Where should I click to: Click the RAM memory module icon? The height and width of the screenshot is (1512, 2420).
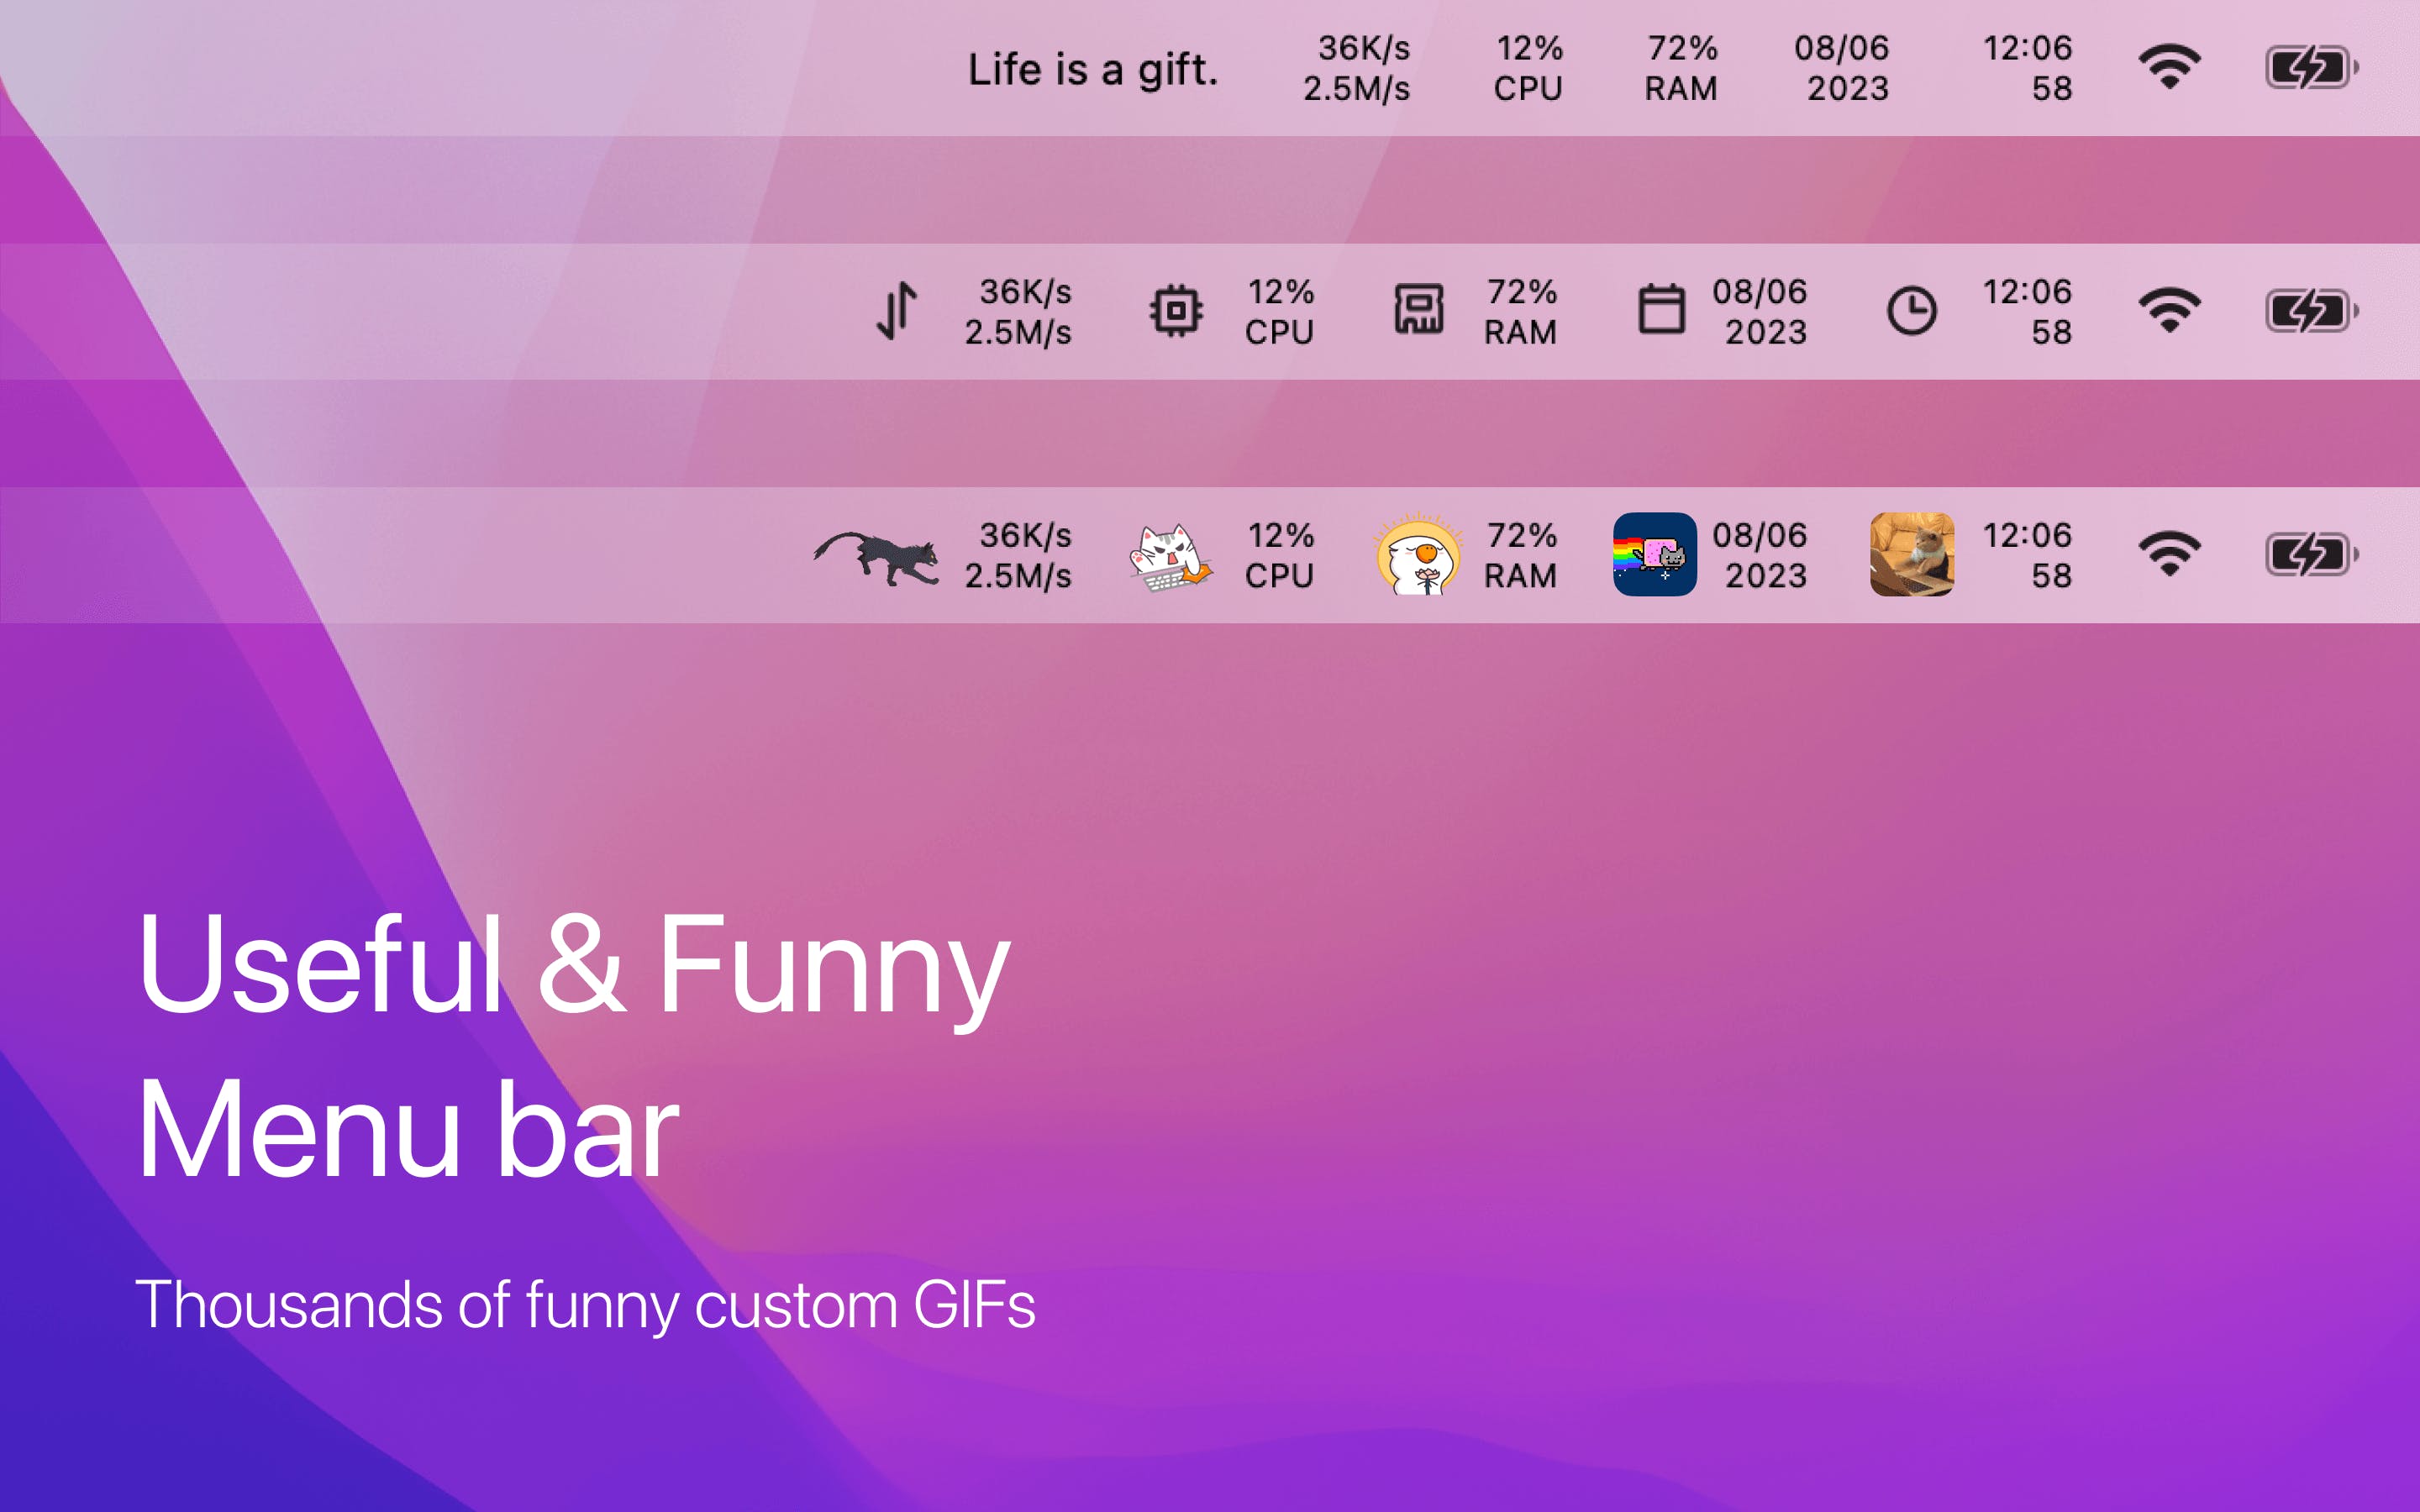(1418, 312)
